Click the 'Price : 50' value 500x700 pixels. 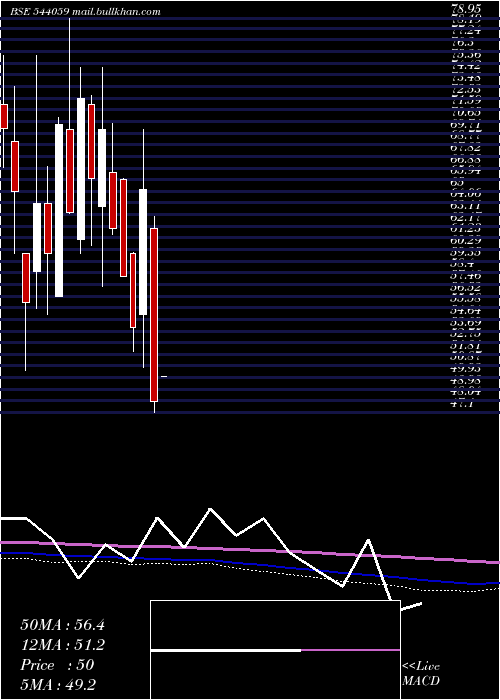(x=57, y=665)
